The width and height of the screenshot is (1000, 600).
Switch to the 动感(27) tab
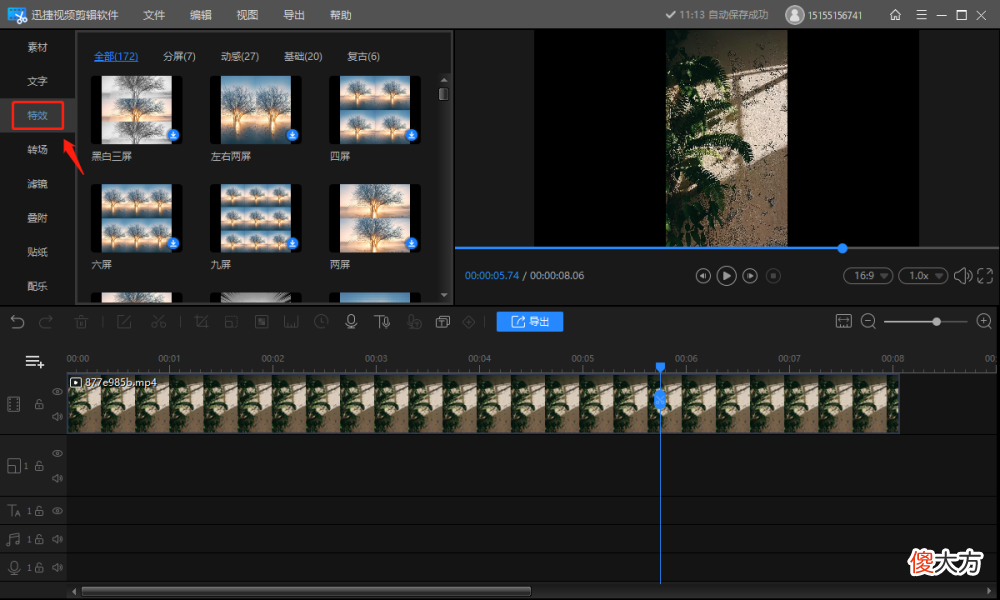[x=240, y=56]
